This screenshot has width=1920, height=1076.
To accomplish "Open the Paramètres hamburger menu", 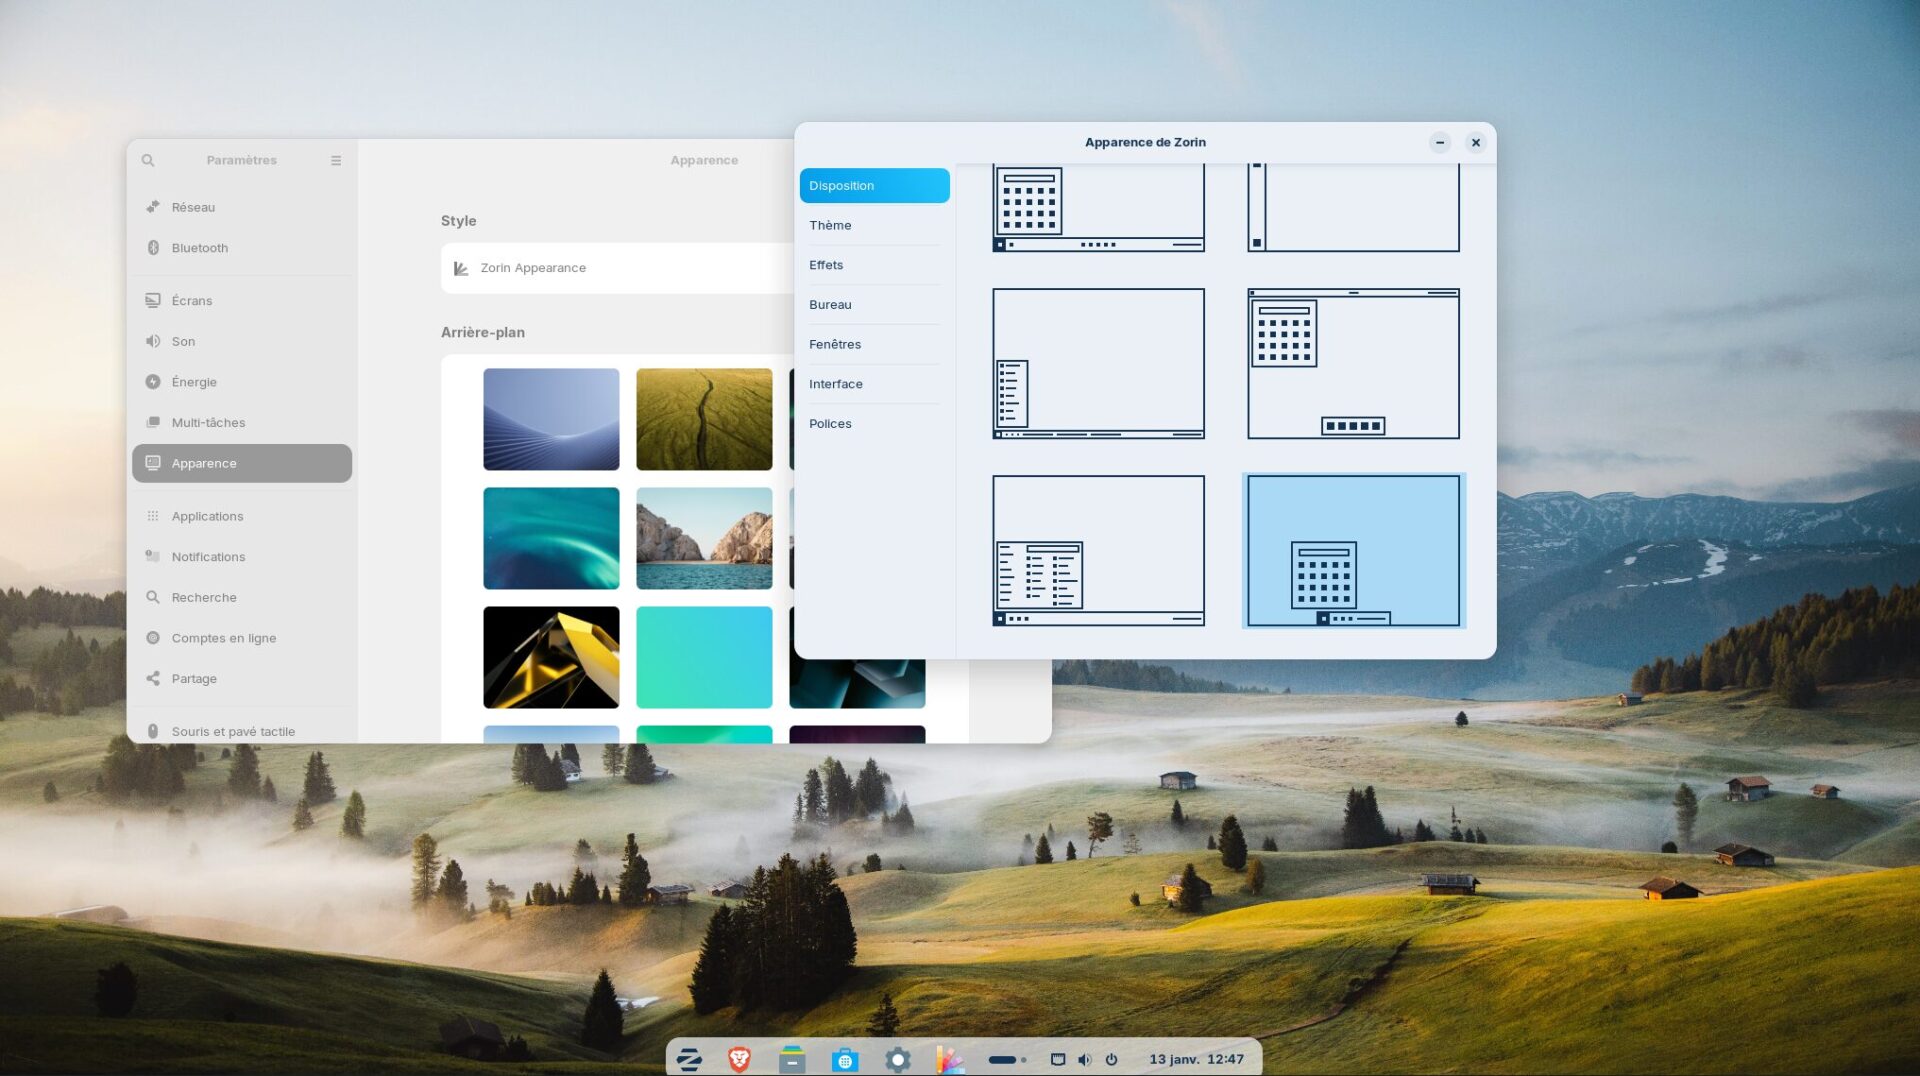I will click(x=336, y=160).
